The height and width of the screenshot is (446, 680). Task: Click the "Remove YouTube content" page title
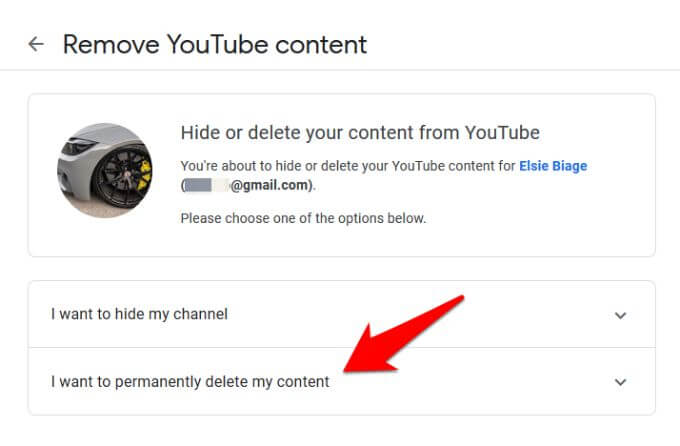[x=215, y=45]
